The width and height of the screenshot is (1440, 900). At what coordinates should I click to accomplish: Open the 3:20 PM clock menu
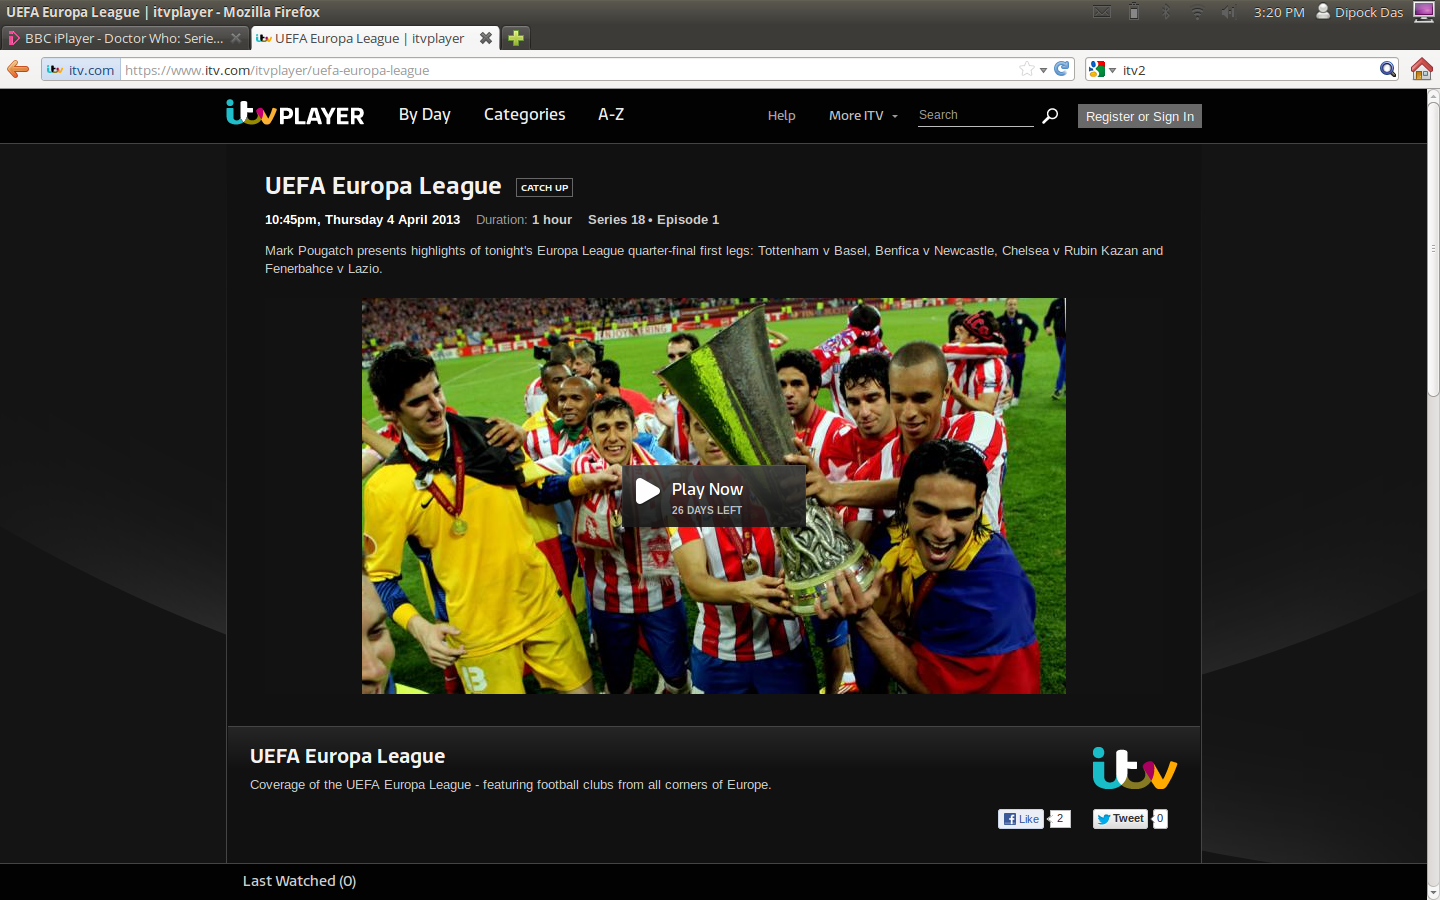pyautogui.click(x=1279, y=12)
